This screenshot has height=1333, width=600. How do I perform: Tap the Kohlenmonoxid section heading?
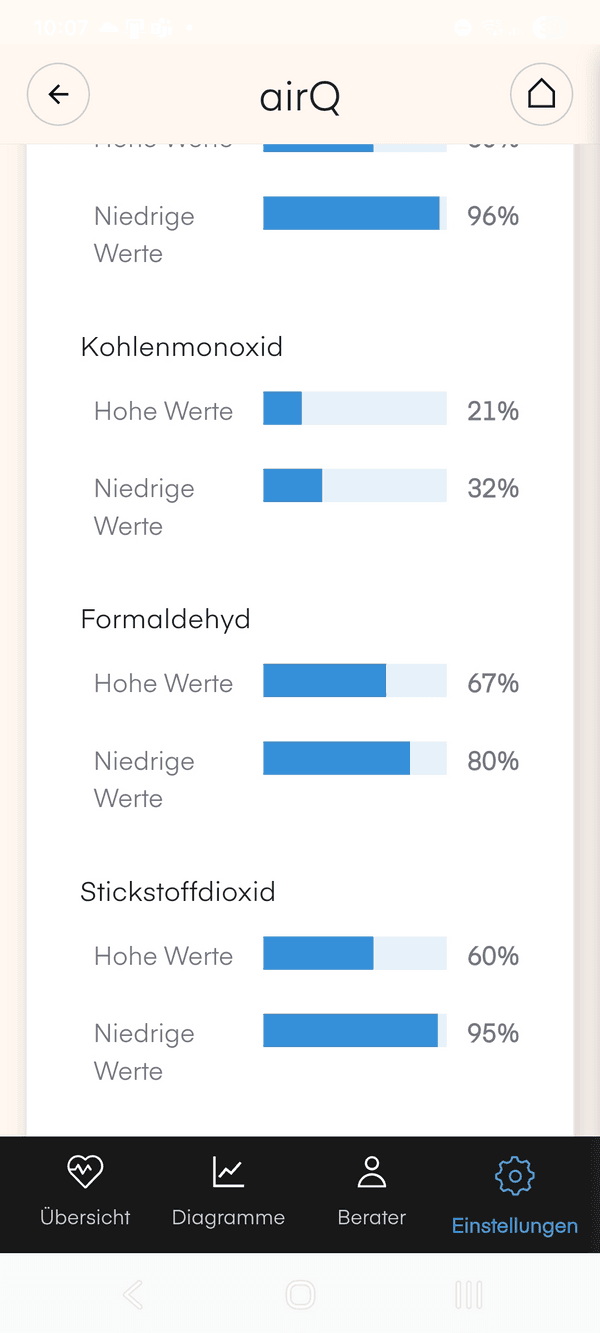182,347
